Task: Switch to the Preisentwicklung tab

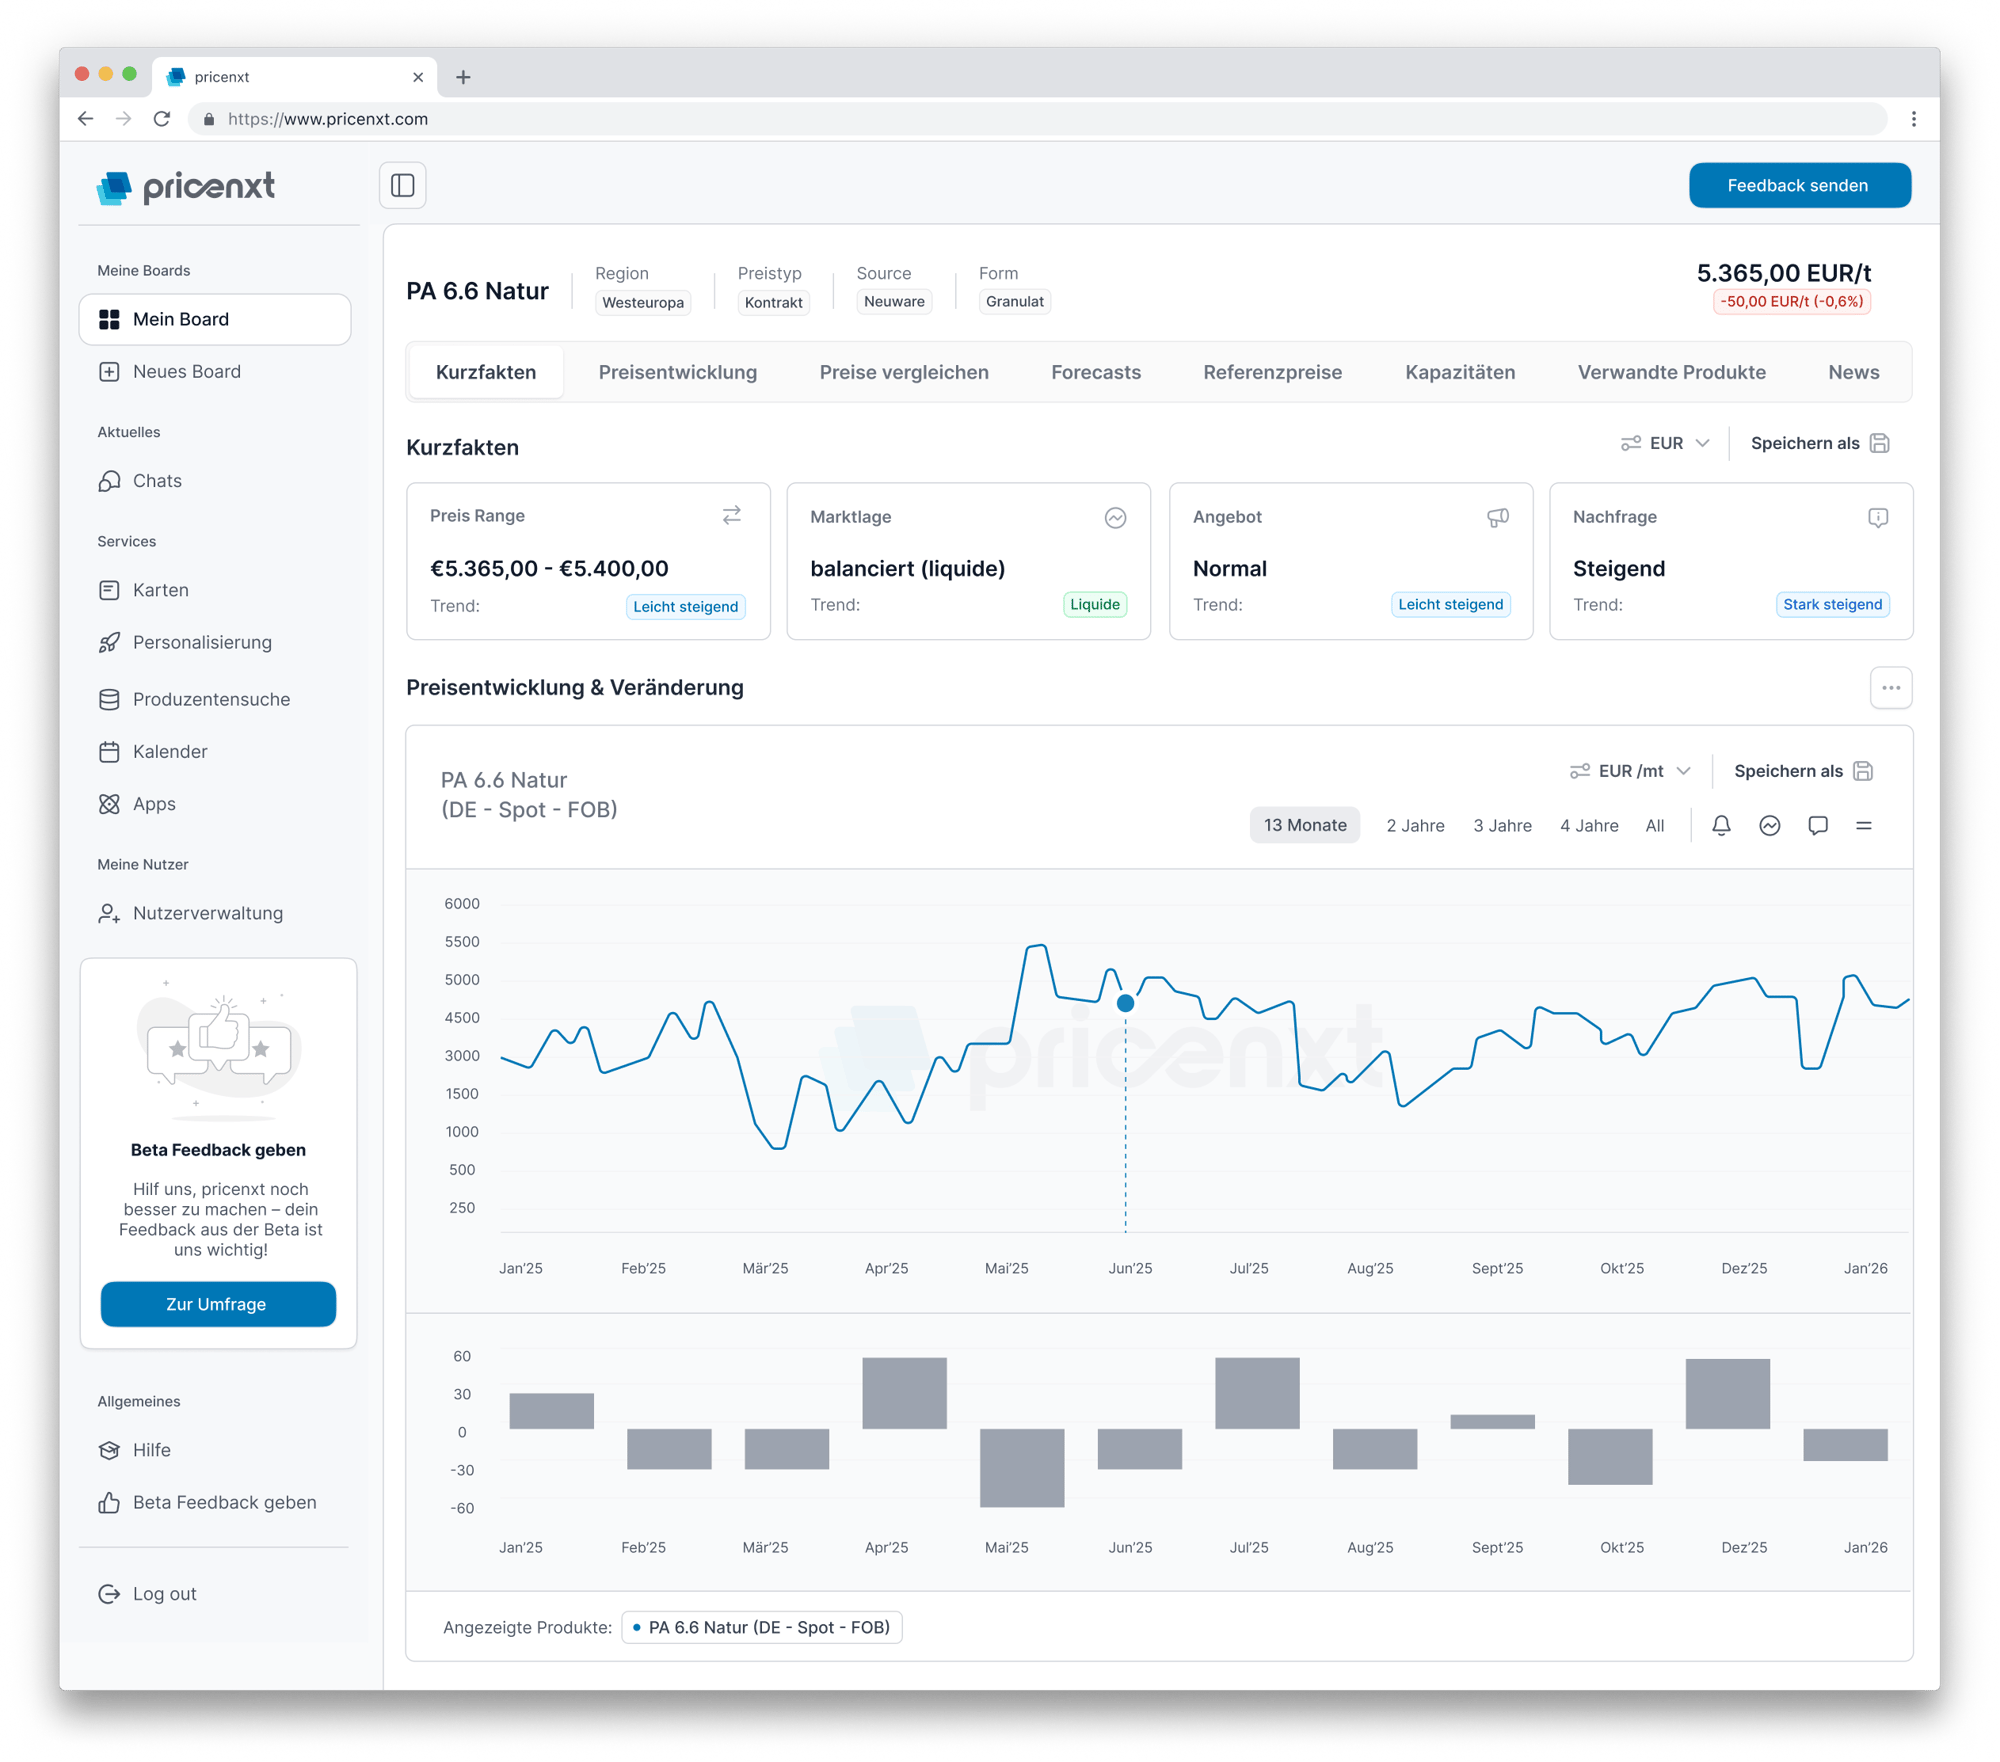Action: click(x=677, y=372)
